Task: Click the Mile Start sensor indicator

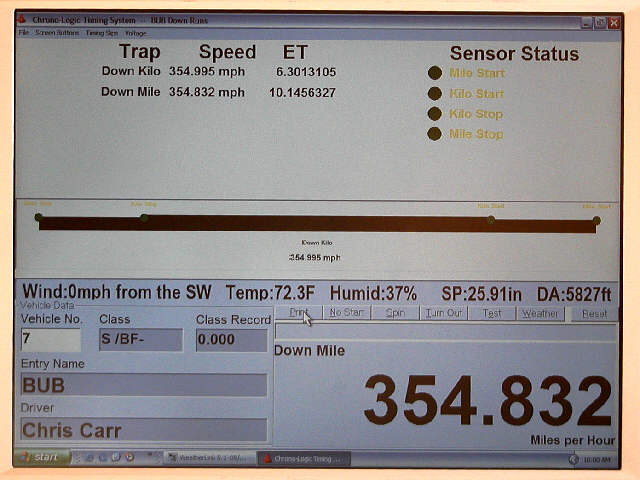Action: pos(434,73)
